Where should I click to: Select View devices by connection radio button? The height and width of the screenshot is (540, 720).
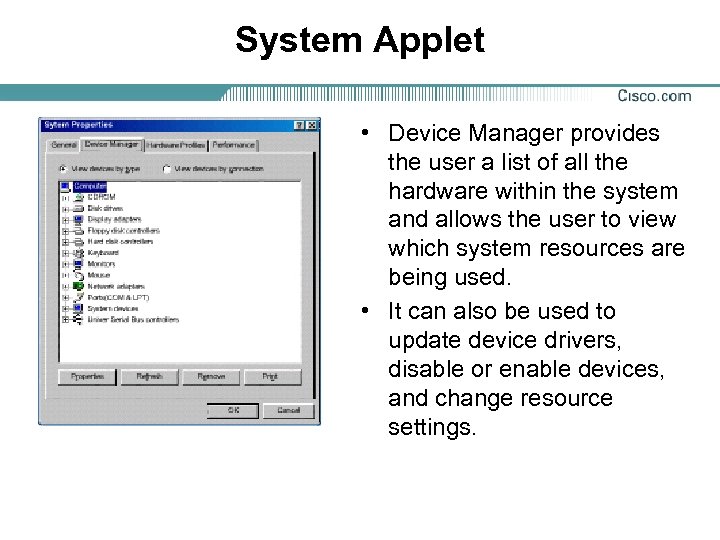pyautogui.click(x=167, y=169)
